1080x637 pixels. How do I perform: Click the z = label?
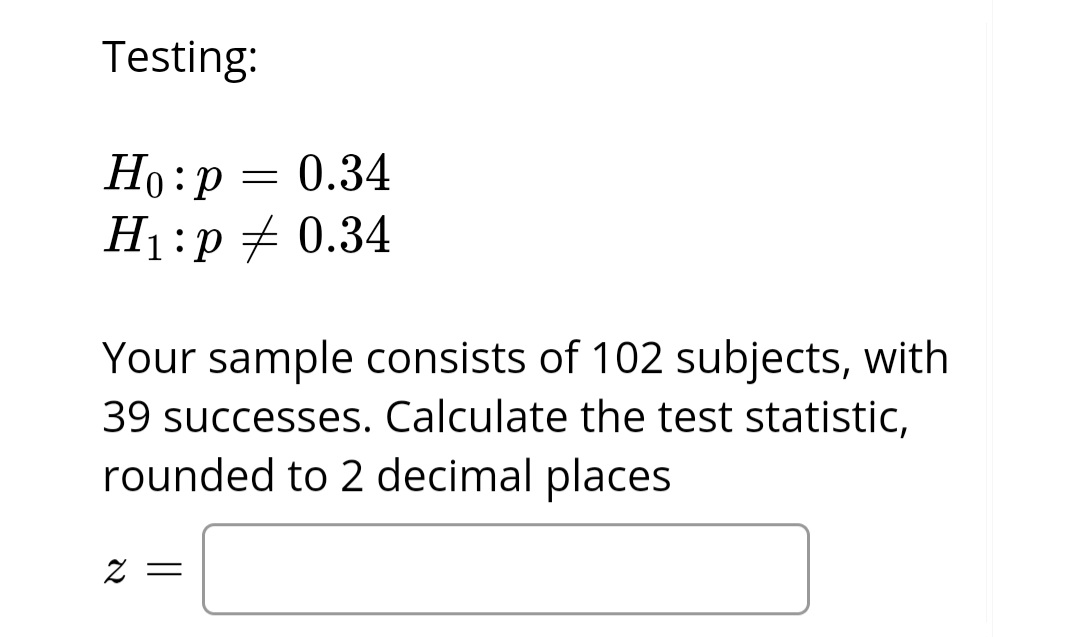[x=144, y=568]
